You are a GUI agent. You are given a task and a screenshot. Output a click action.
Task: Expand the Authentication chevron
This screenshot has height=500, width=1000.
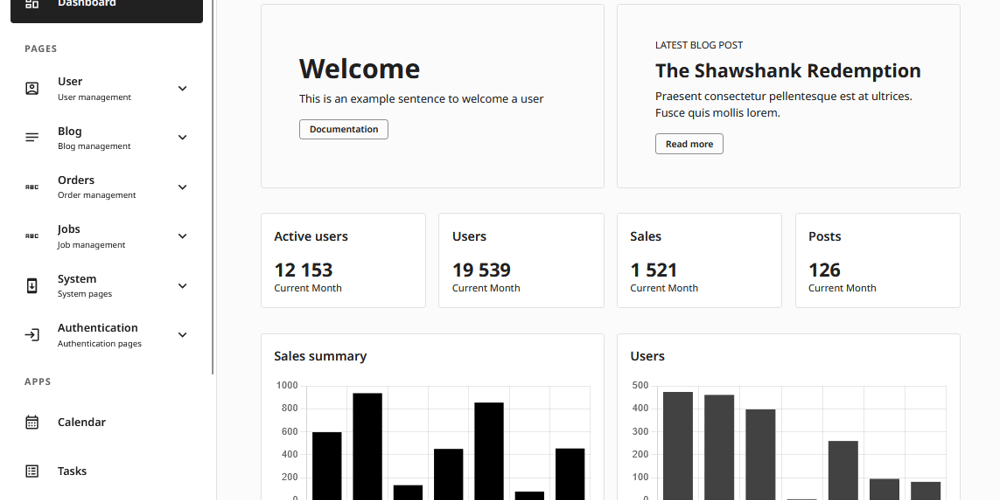tap(182, 335)
